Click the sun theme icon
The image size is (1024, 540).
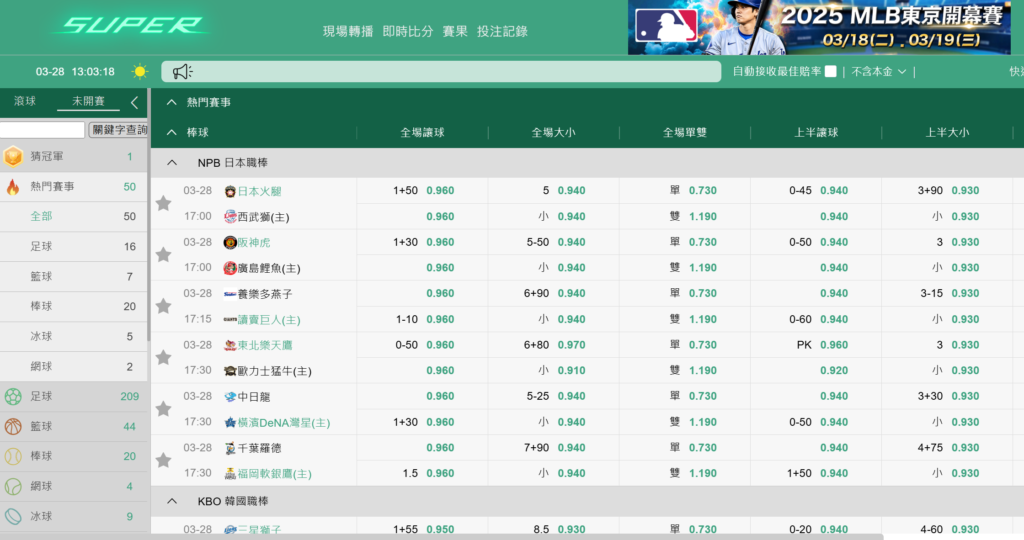(139, 72)
